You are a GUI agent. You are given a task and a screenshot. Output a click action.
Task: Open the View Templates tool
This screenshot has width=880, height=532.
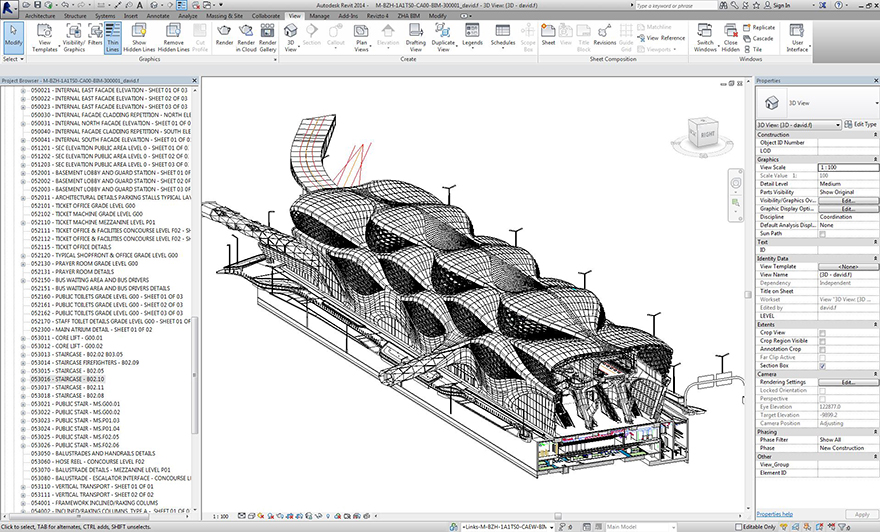pyautogui.click(x=44, y=38)
